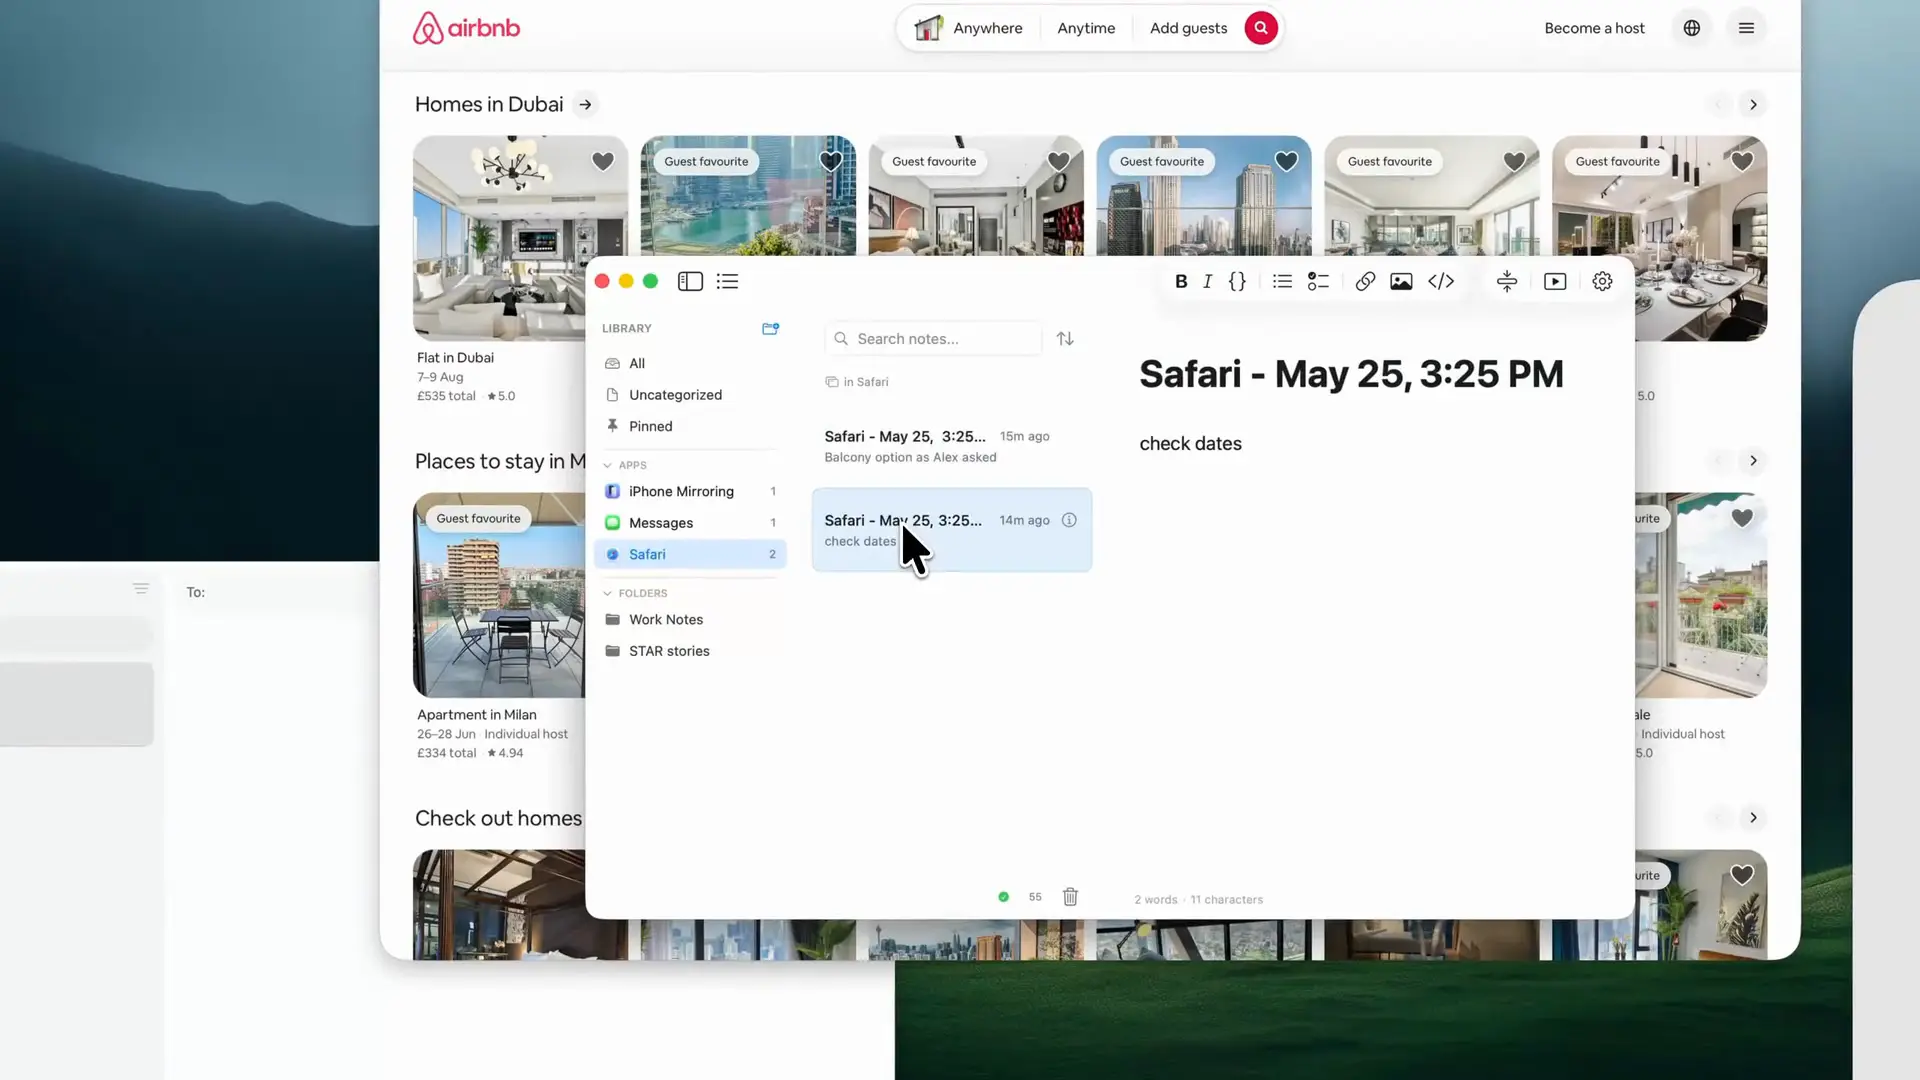This screenshot has height=1080, width=1920.
Task: Favourite the fifth Dubai listing
Action: (x=1515, y=161)
